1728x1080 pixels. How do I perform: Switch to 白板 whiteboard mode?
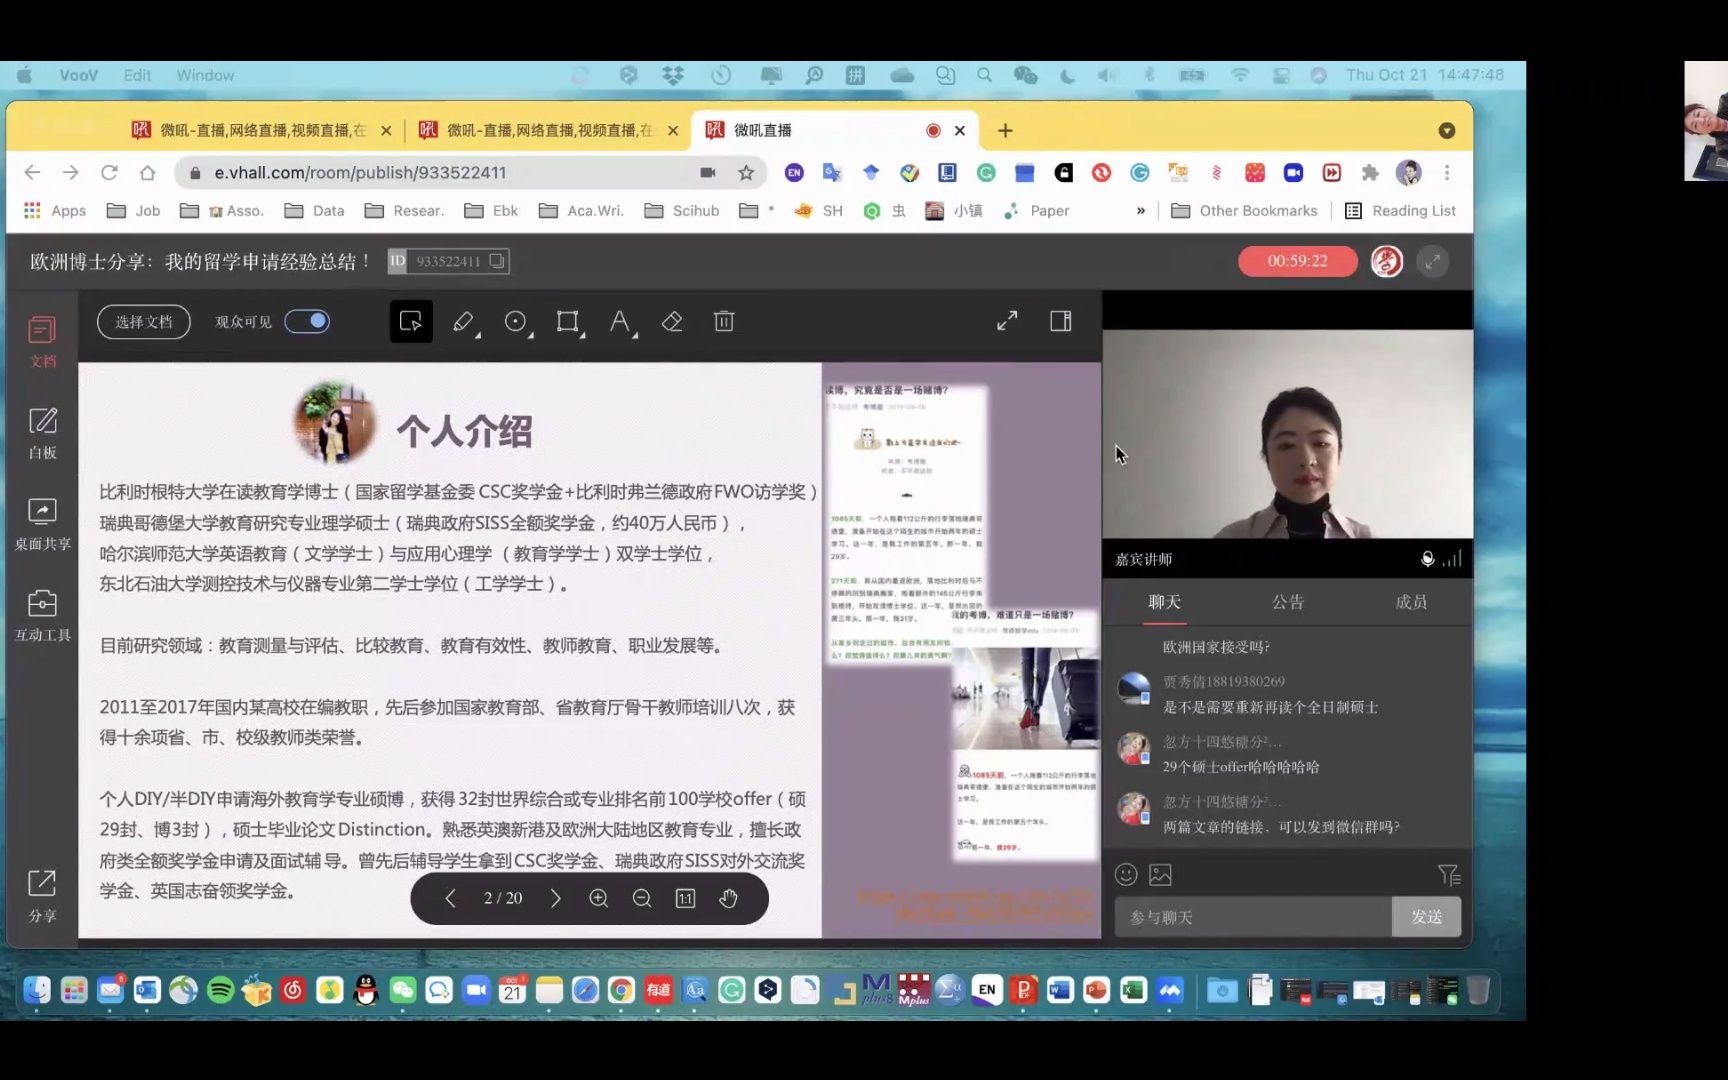(42, 432)
